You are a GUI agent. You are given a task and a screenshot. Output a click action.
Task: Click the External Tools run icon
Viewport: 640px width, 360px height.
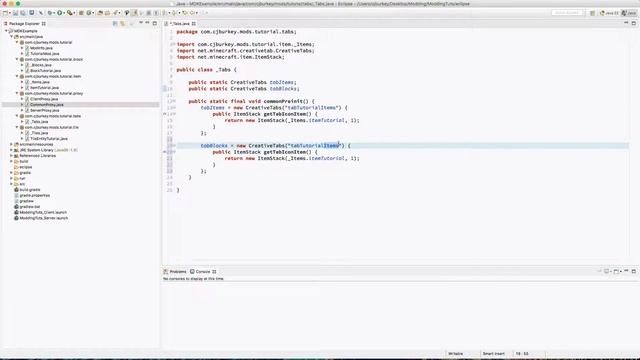[70, 13]
